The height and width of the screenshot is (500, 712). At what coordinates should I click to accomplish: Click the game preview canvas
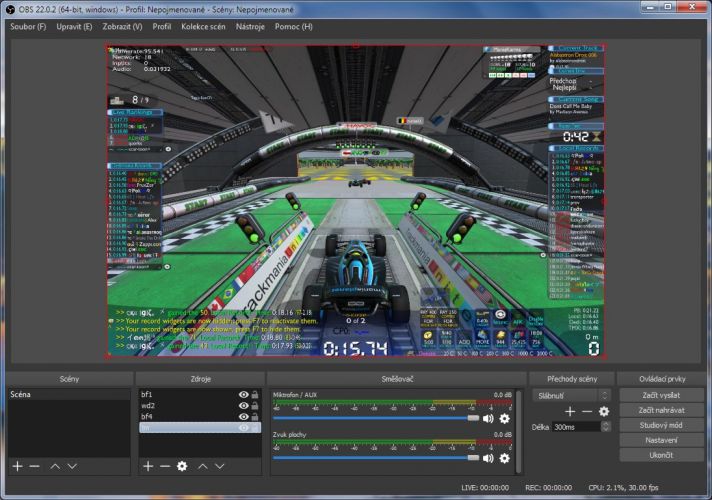pyautogui.click(x=356, y=200)
